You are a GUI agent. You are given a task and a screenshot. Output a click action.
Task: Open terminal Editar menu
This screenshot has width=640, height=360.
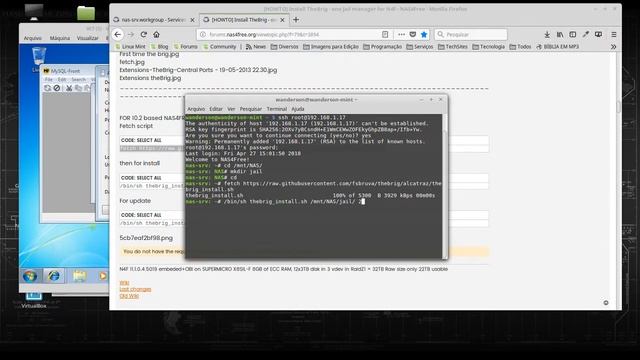(x=216, y=109)
